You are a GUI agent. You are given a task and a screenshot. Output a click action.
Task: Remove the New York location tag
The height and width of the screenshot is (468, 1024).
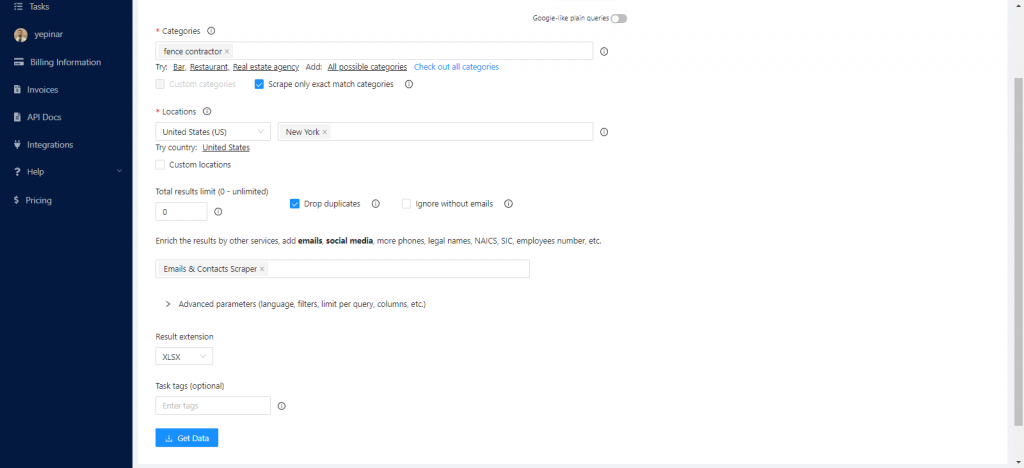(325, 132)
